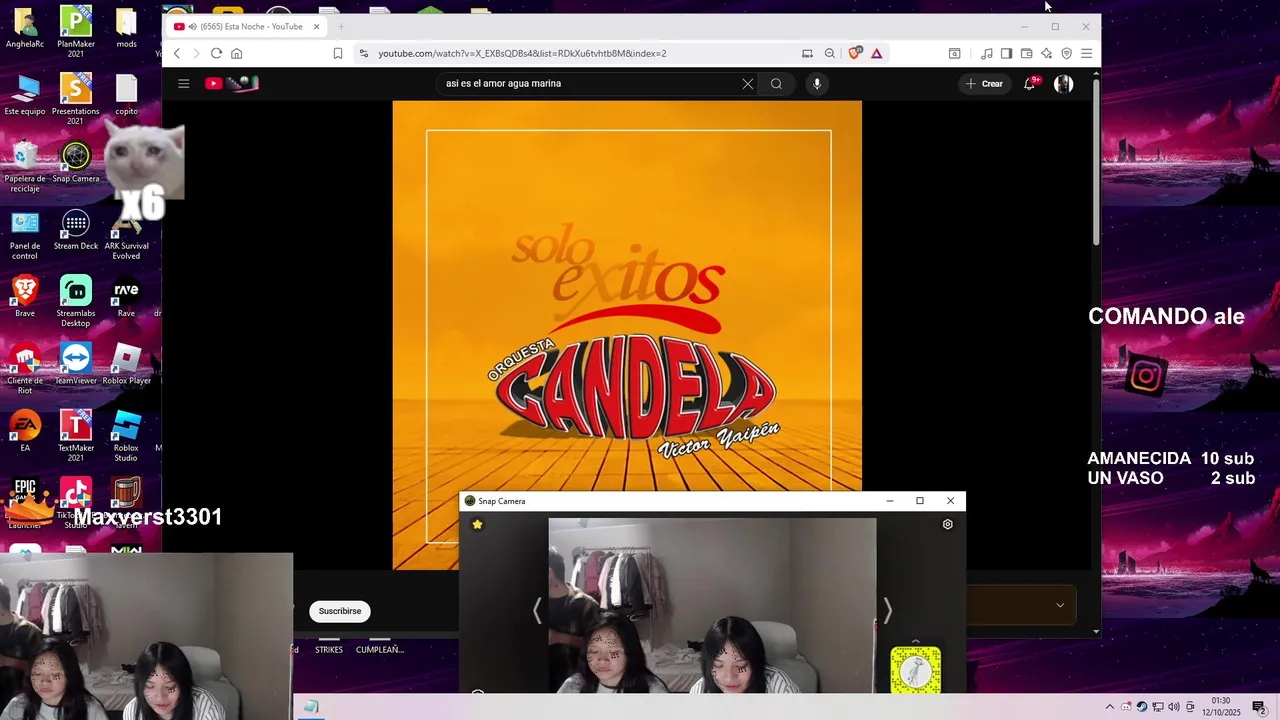Open the TeamViewer desktop shortcut
The height and width of the screenshot is (720, 1280).
pos(76,364)
